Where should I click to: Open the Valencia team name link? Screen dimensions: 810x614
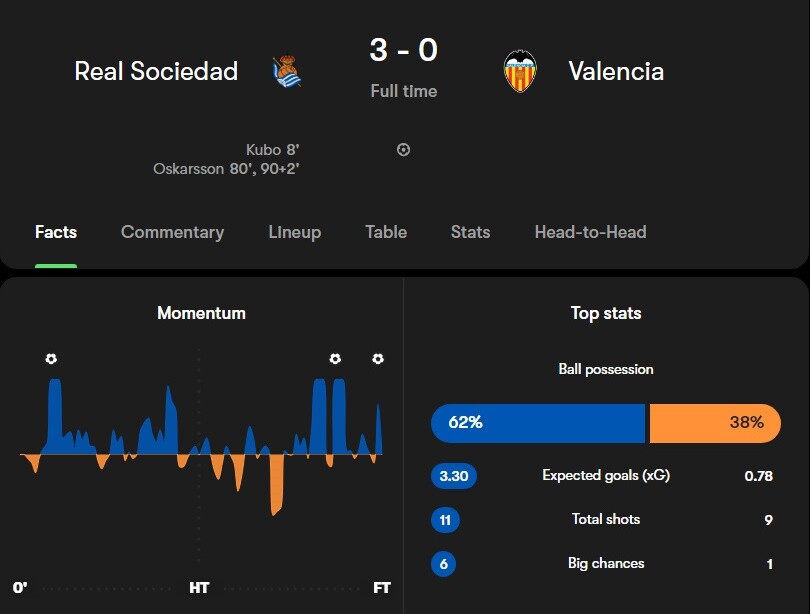616,71
